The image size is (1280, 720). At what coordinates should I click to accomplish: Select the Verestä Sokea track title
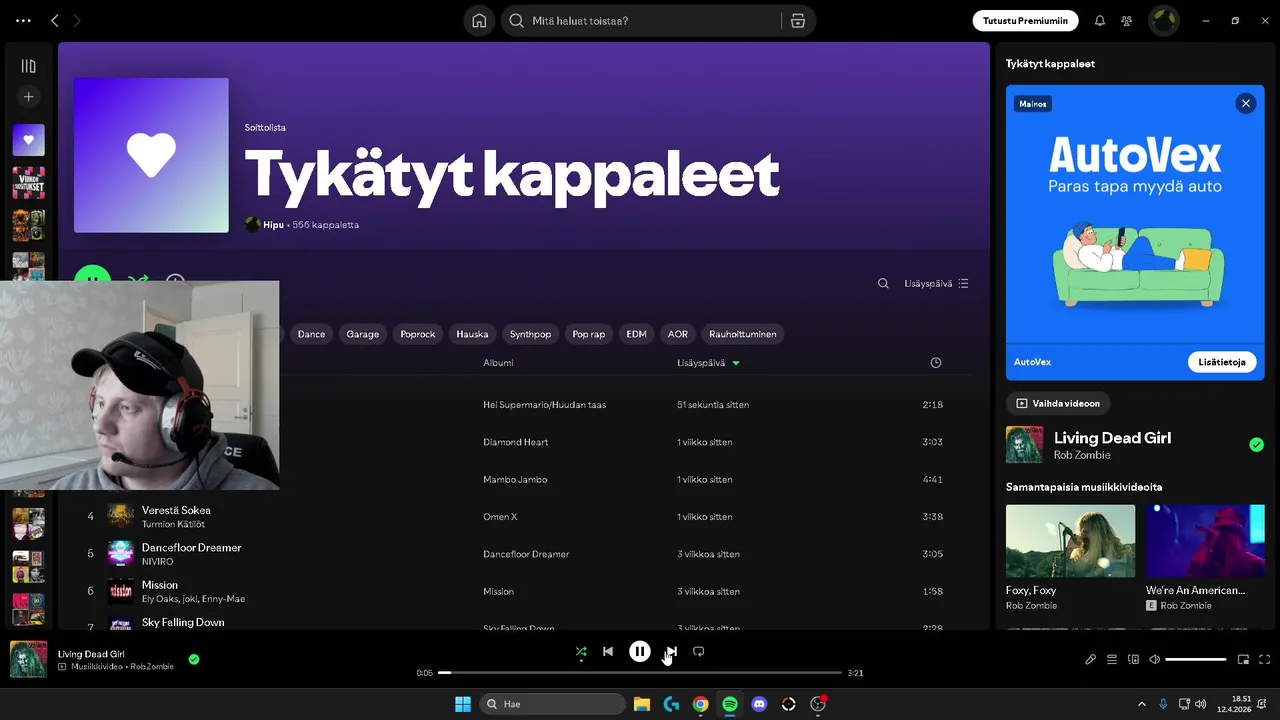(x=176, y=510)
